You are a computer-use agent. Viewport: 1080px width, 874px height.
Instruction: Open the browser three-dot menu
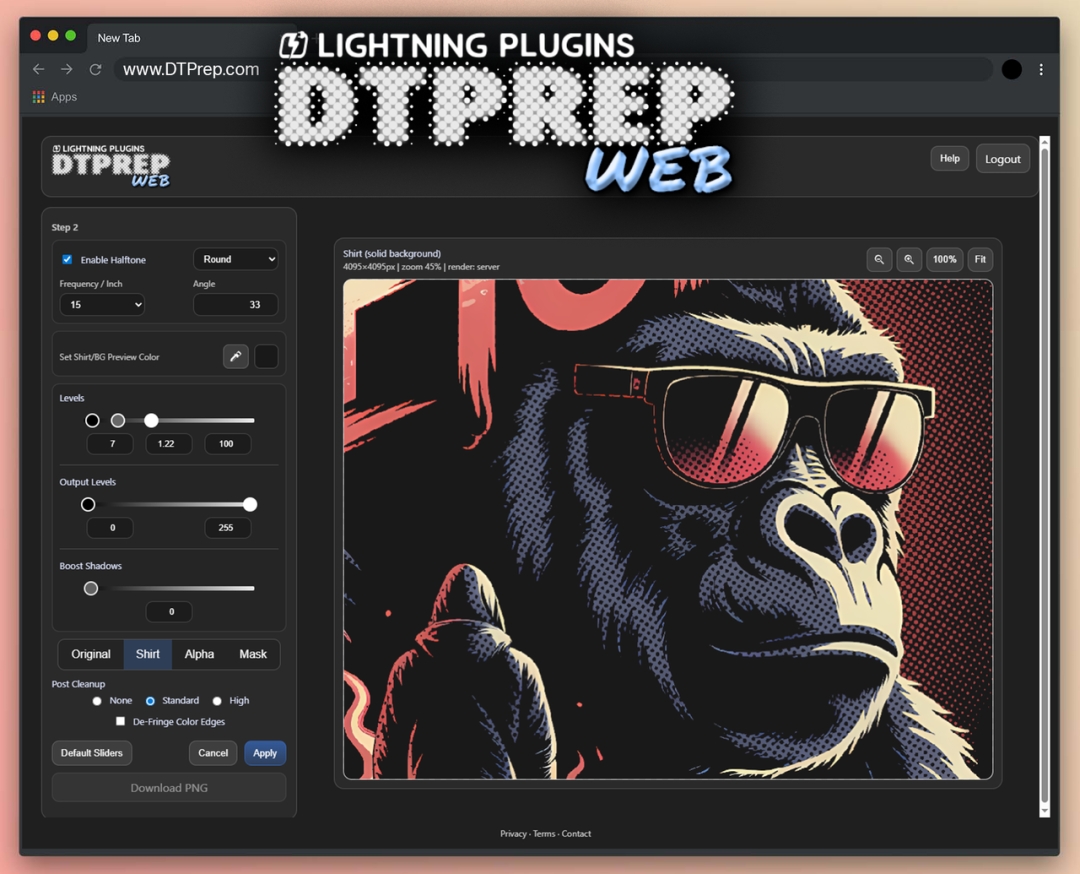click(1041, 70)
